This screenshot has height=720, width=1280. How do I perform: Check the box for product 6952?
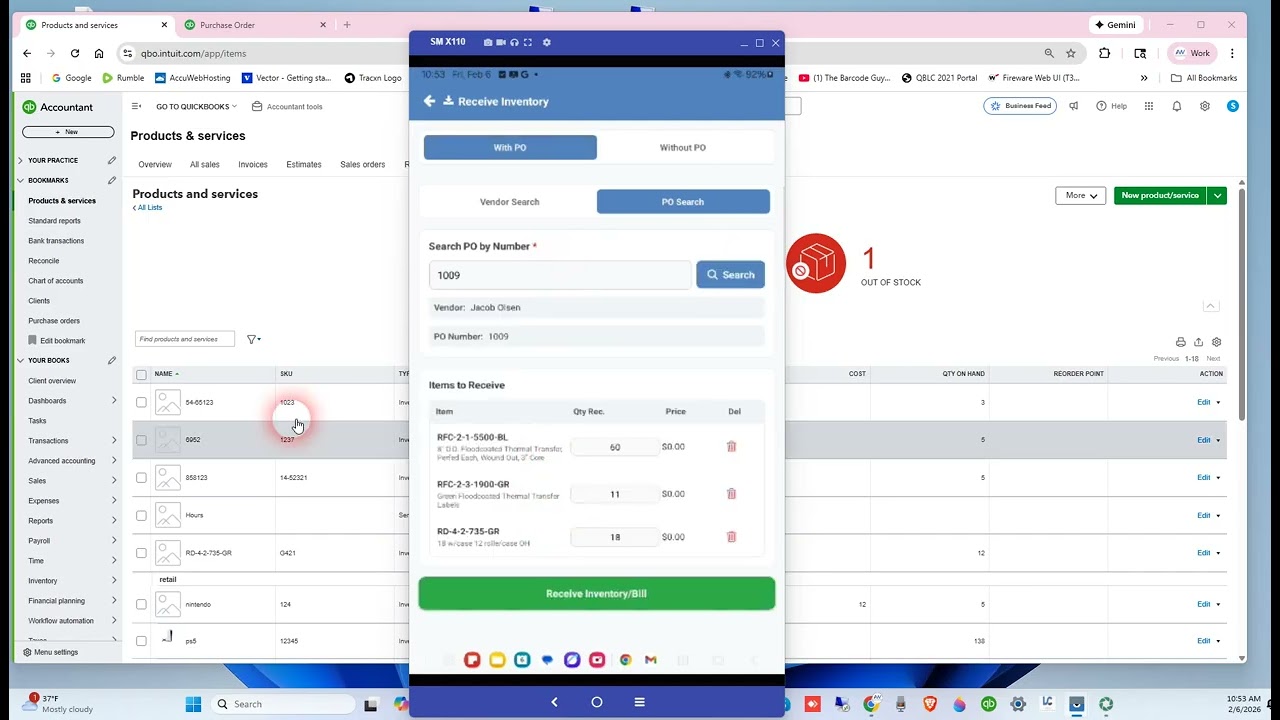[141, 440]
